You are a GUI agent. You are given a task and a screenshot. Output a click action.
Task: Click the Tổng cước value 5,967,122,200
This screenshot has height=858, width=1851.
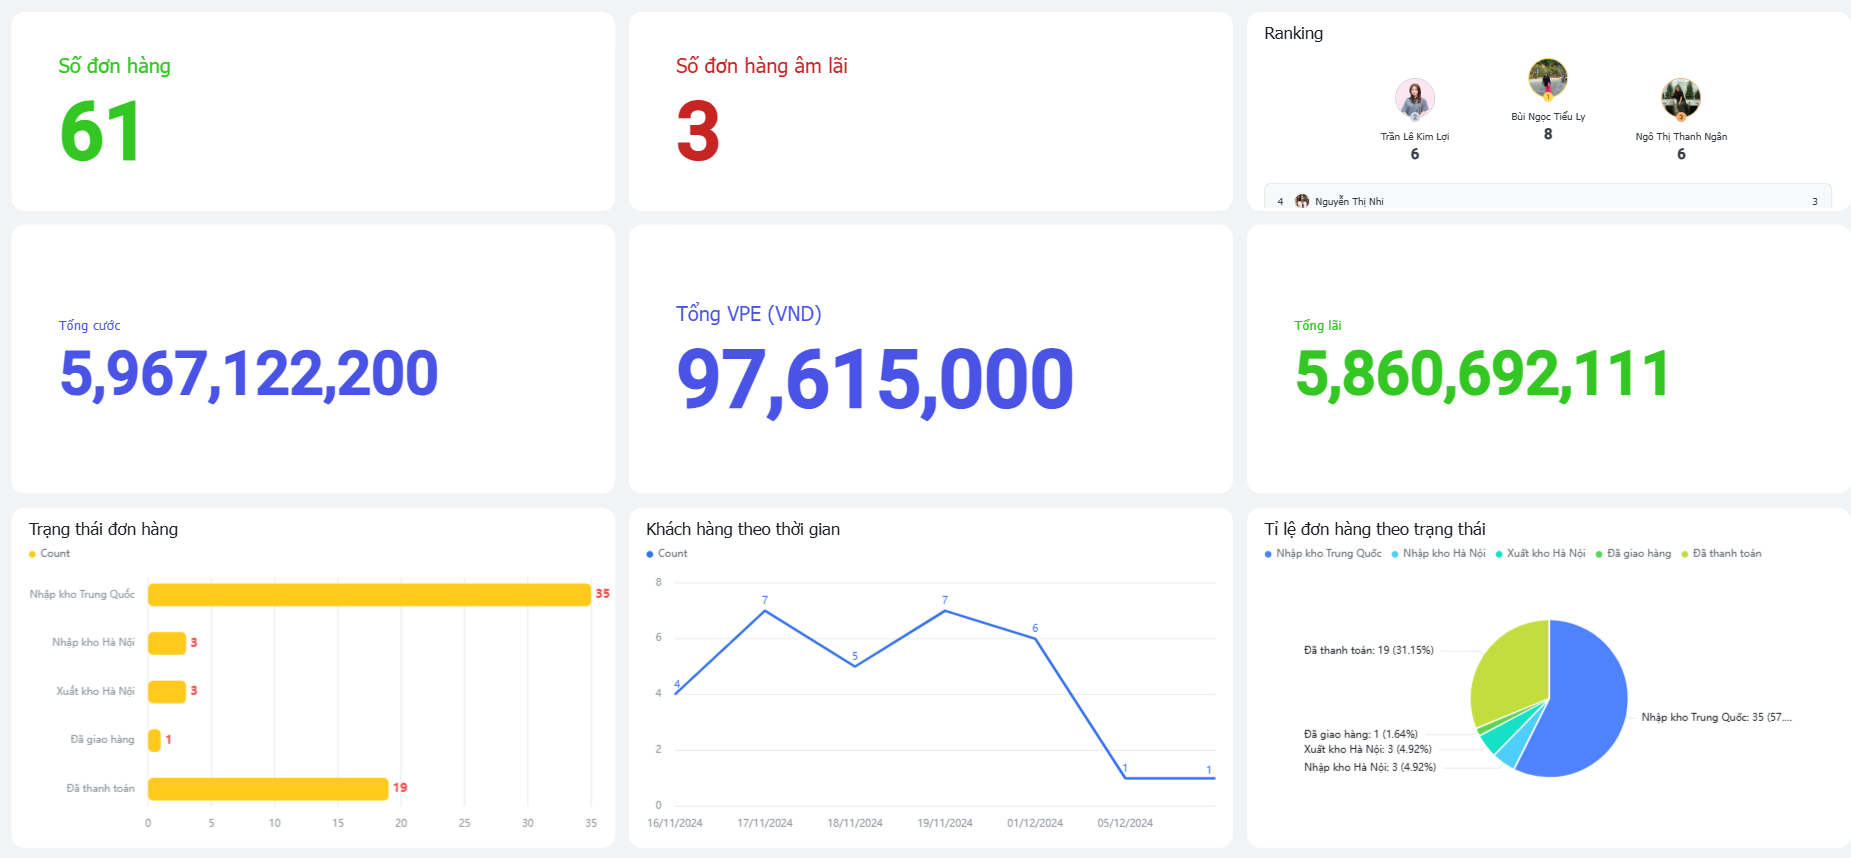249,374
